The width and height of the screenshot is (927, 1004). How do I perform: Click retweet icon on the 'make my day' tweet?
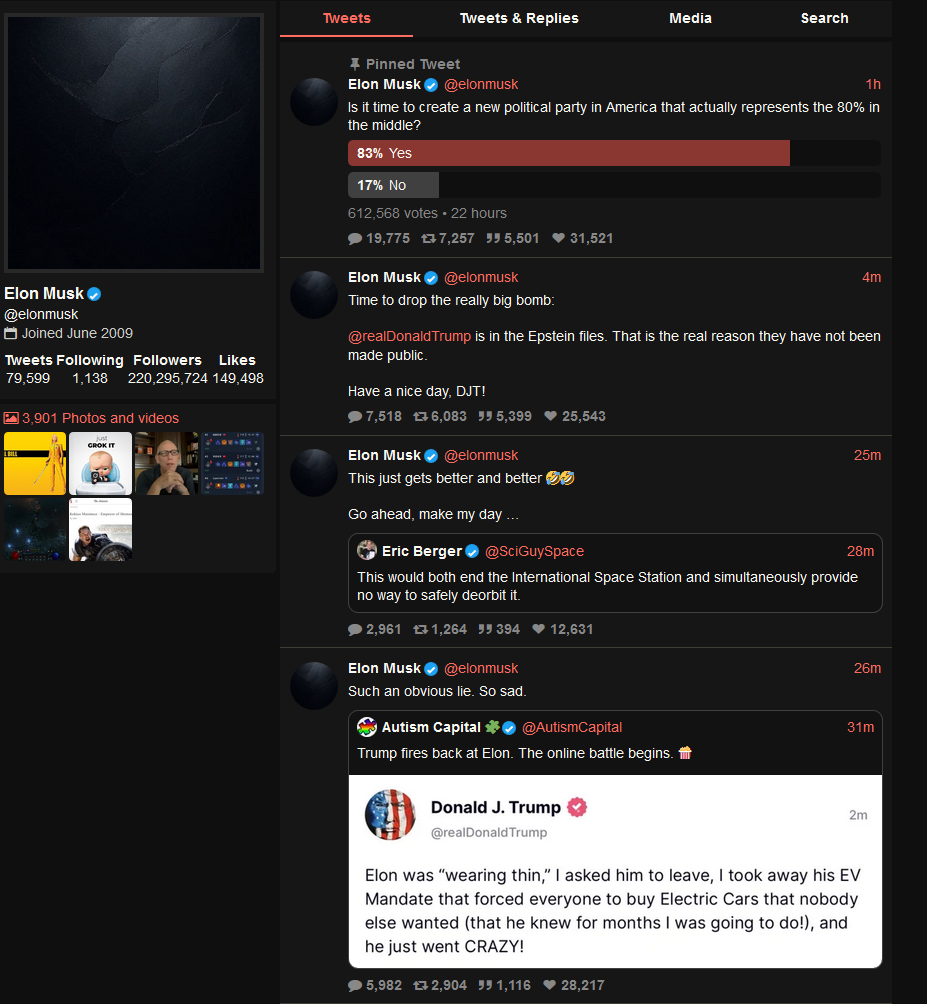click(420, 629)
